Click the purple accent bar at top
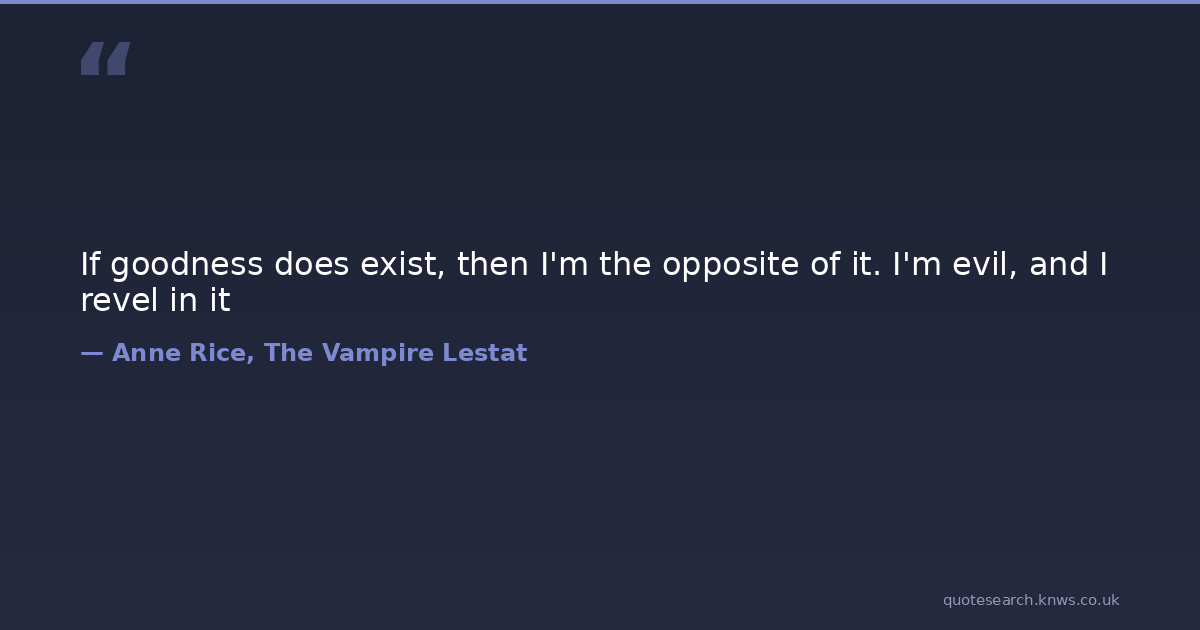This screenshot has width=1200, height=630. pyautogui.click(x=600, y=2)
